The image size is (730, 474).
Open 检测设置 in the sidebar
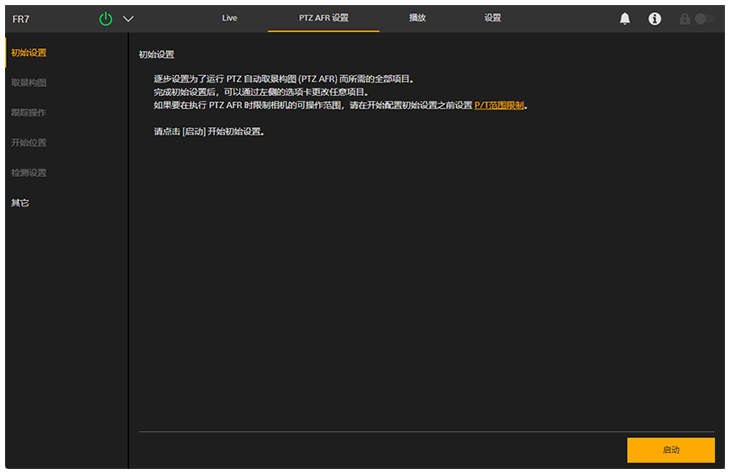28,172
